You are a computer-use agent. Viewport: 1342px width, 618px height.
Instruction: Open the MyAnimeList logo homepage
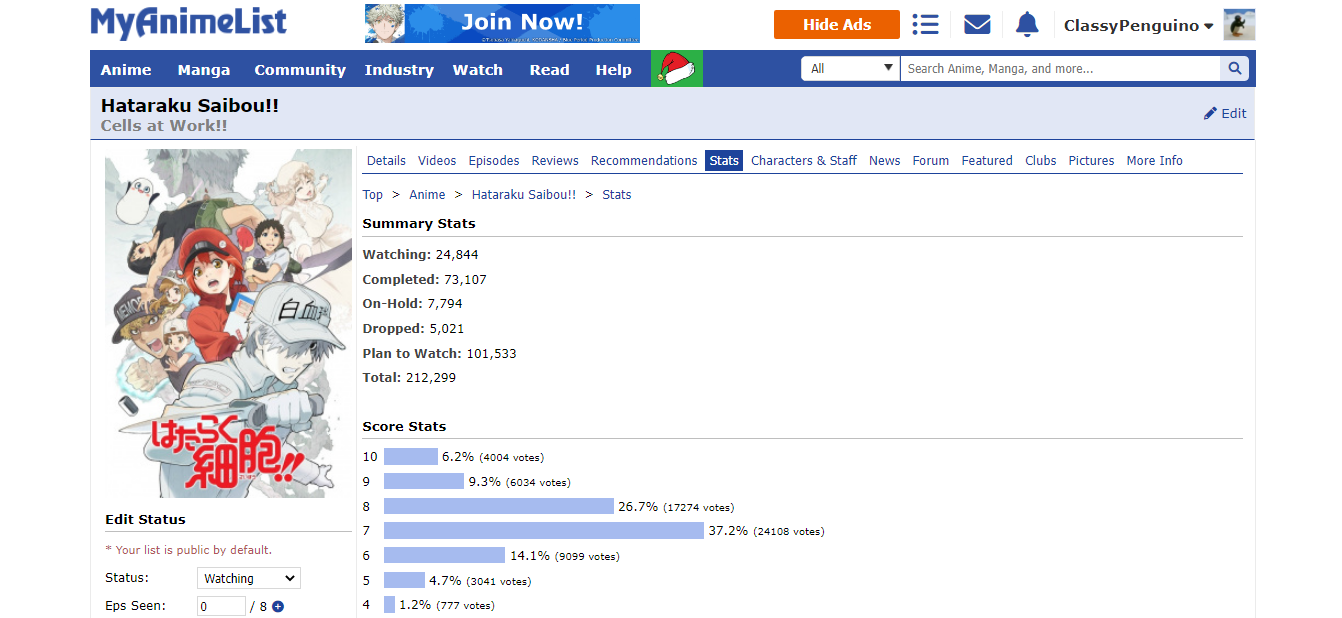point(188,23)
